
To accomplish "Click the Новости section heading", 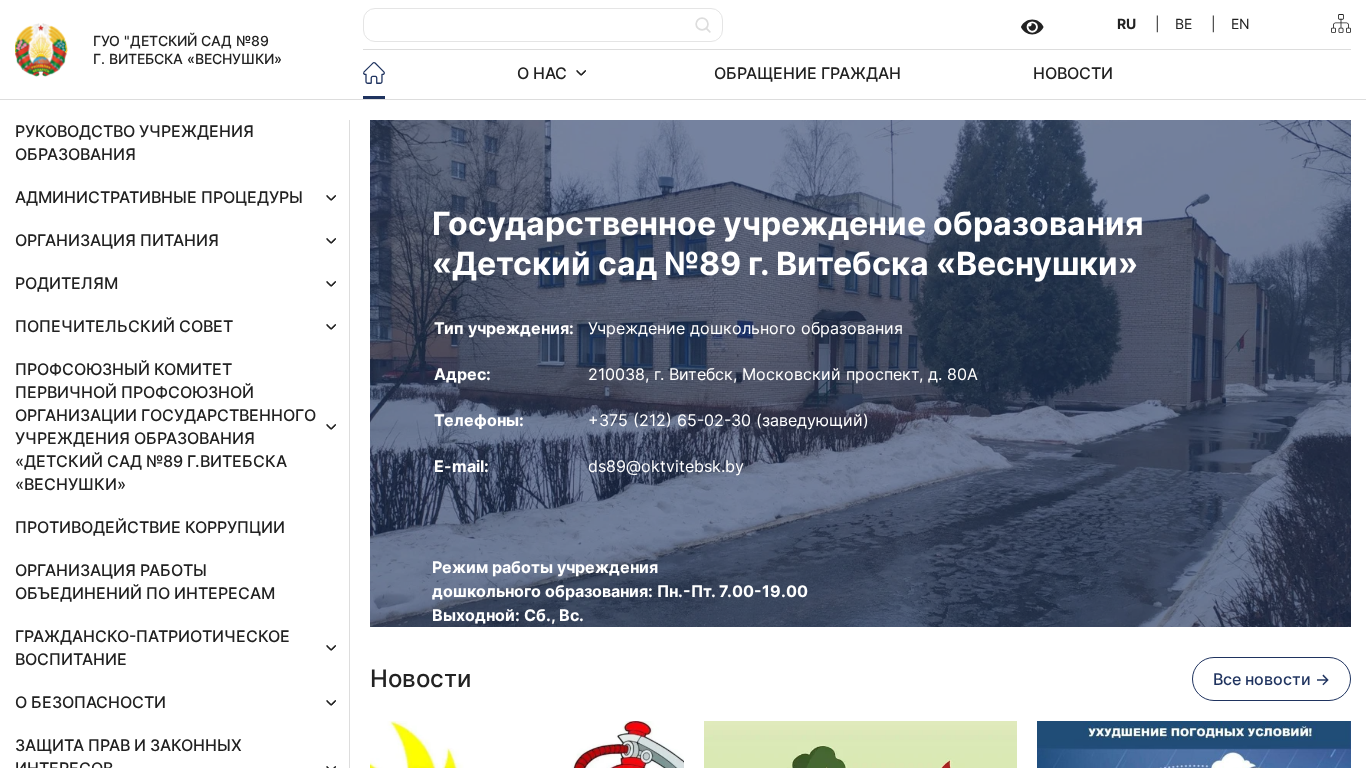I will tap(420, 679).
